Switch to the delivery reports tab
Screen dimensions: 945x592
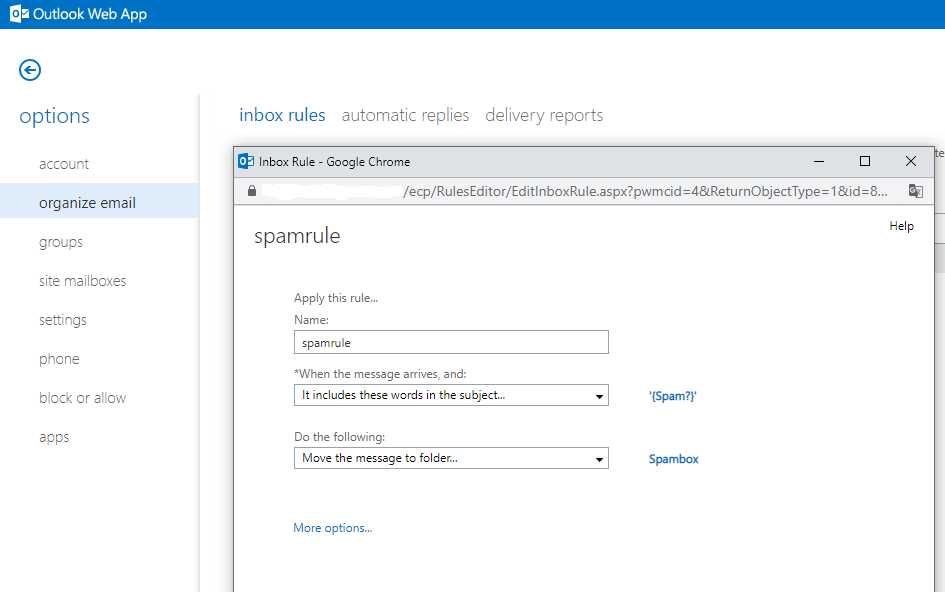click(544, 115)
